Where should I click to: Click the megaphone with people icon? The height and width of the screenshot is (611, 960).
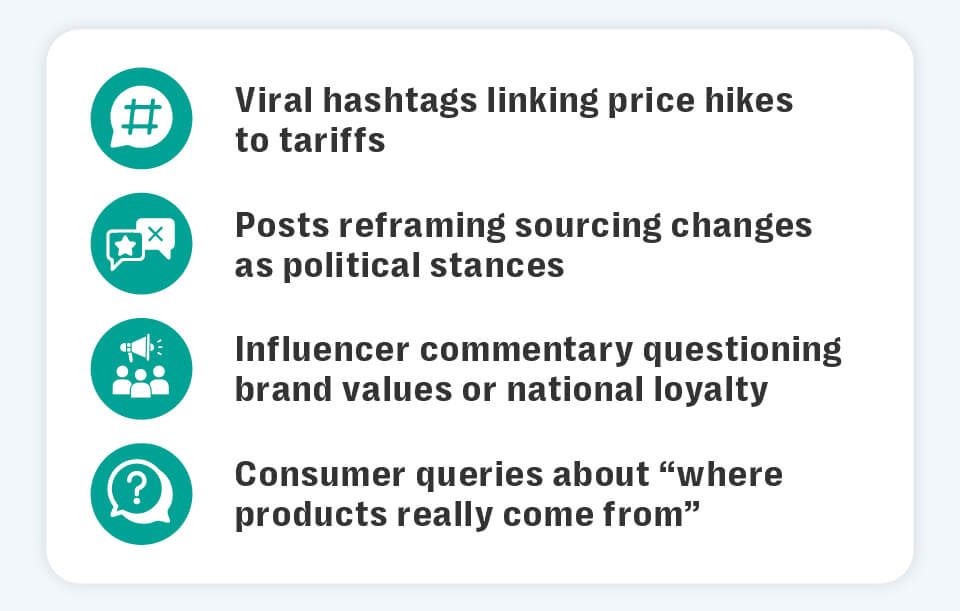click(141, 368)
